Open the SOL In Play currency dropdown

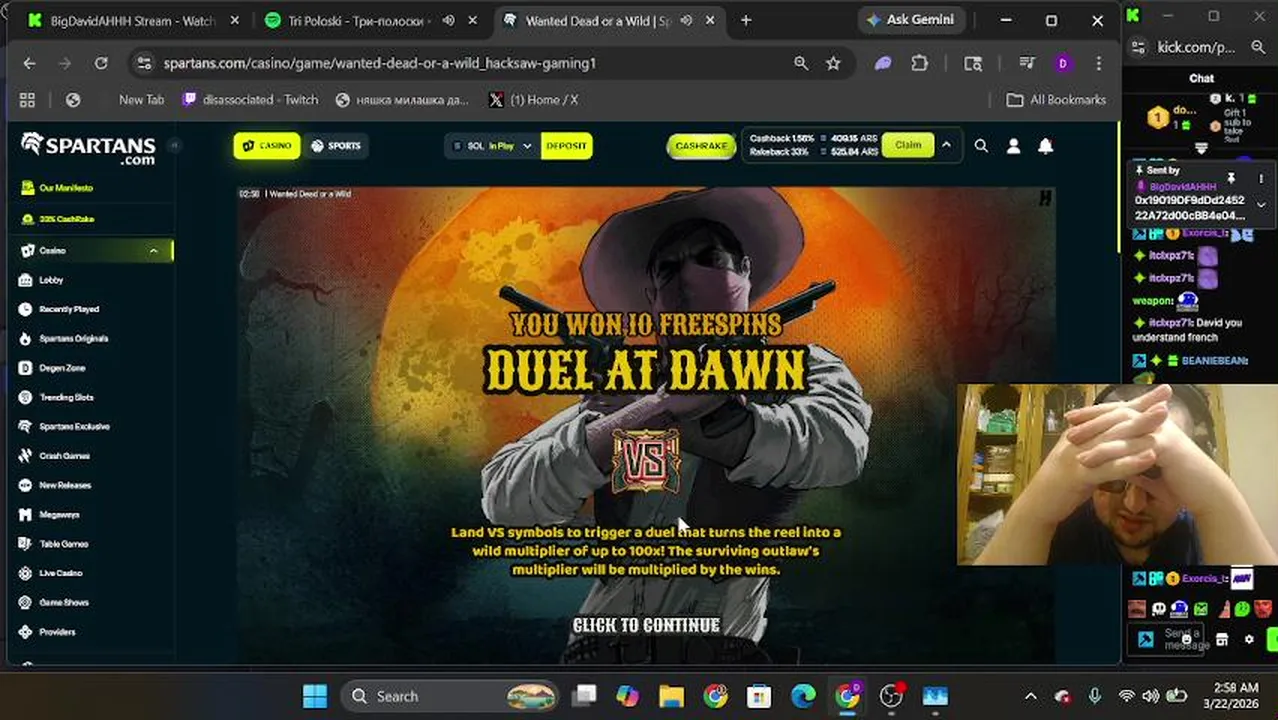pos(492,146)
